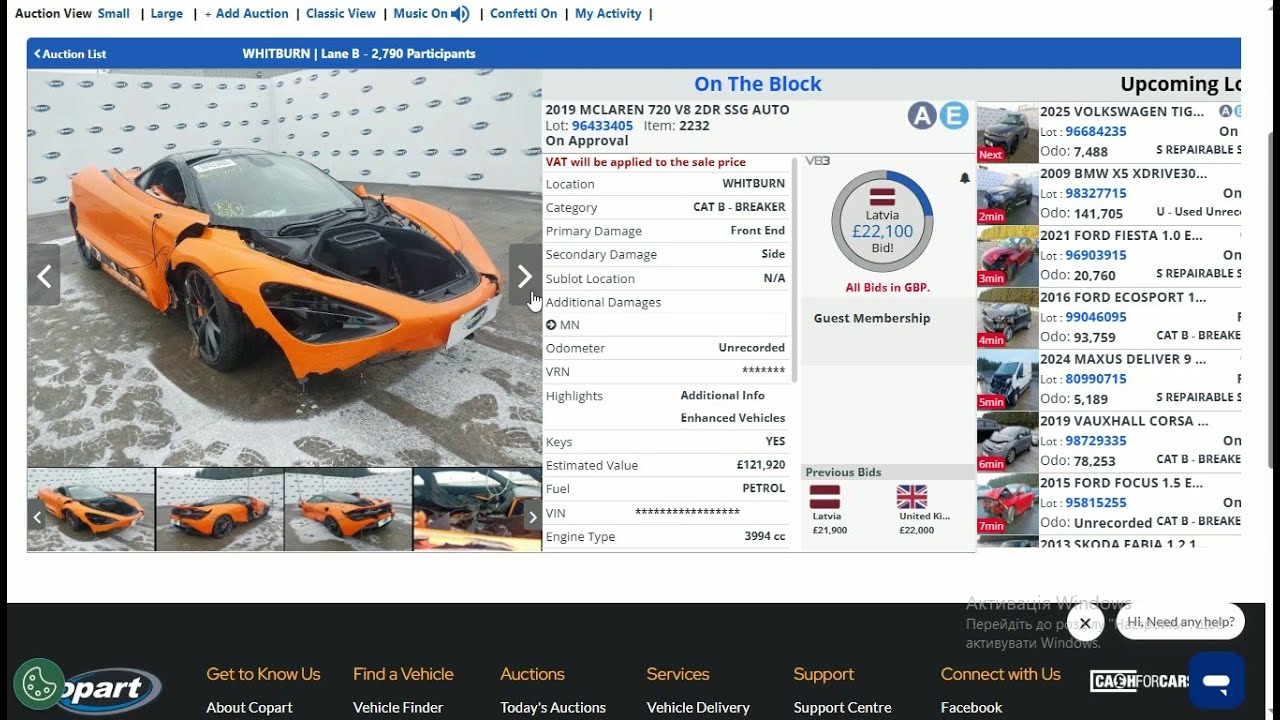Click the 2024 Maxus Deliver 9 thumbnail
The width and height of the screenshot is (1280, 720).
[x=1007, y=381]
